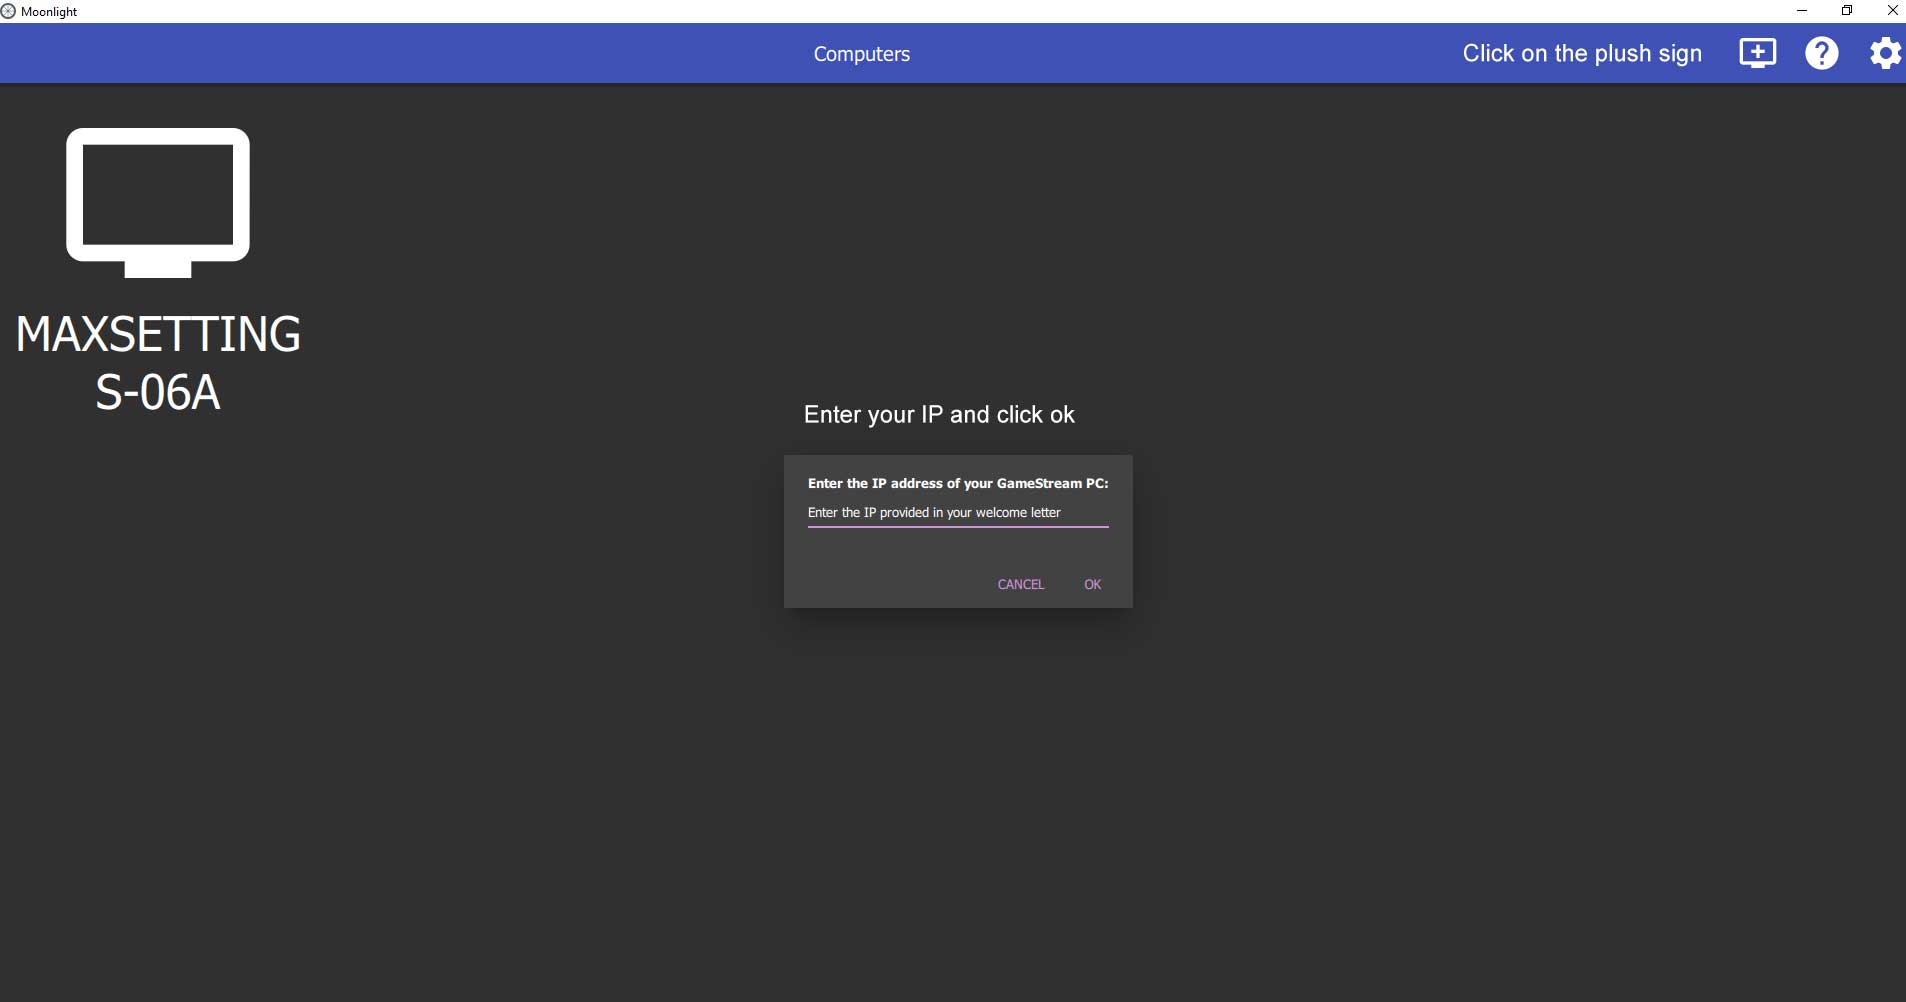Open the Help question mark icon

pyautogui.click(x=1821, y=53)
